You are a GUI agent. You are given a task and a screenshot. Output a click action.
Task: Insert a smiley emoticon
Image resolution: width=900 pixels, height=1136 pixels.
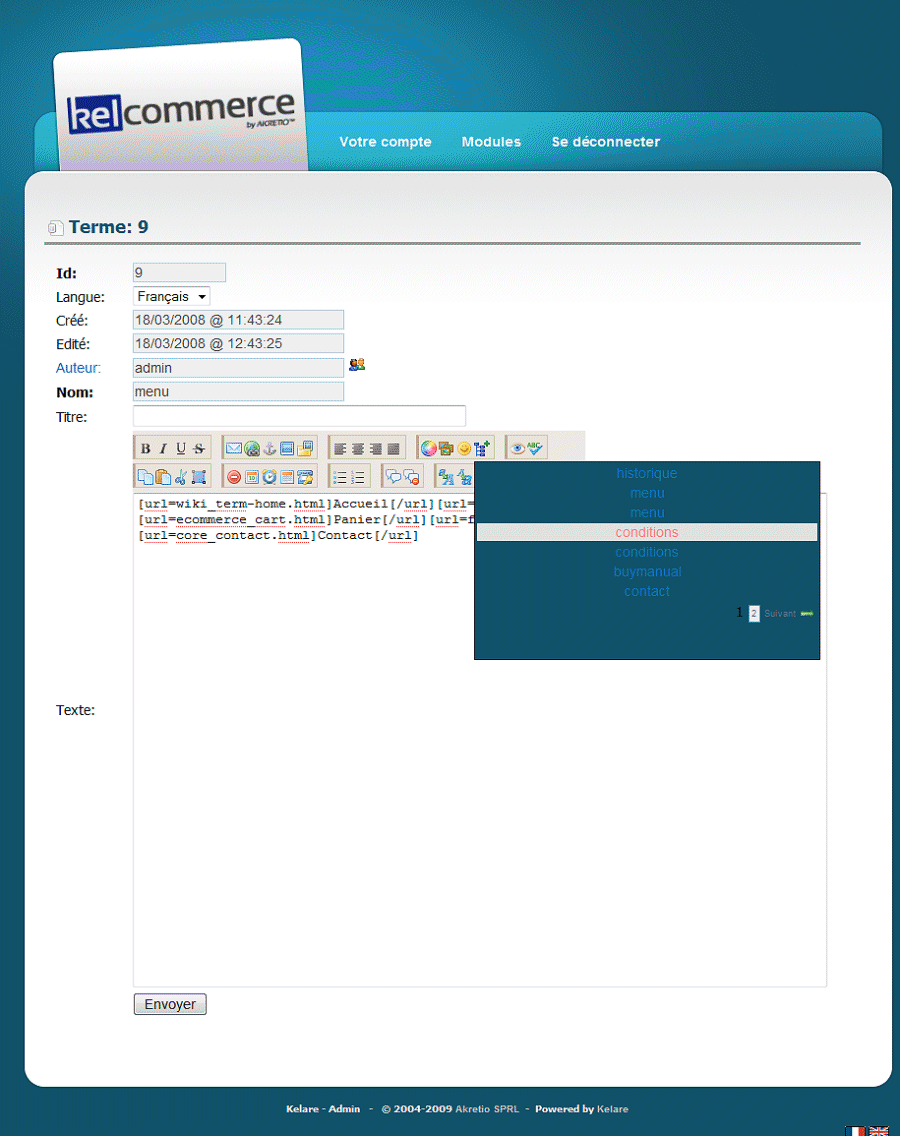(464, 449)
